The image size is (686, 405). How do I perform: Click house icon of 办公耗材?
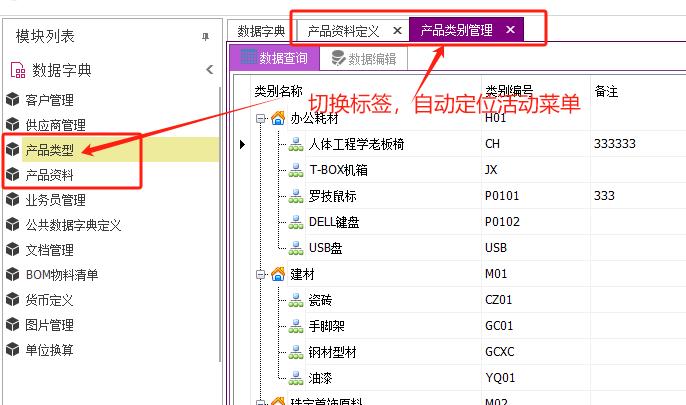(278, 118)
